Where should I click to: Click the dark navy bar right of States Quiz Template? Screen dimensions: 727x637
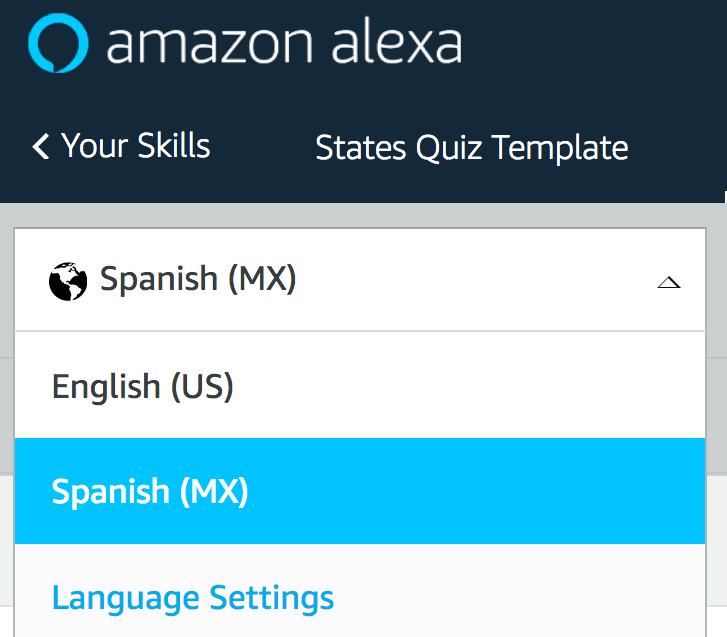click(x=677, y=148)
